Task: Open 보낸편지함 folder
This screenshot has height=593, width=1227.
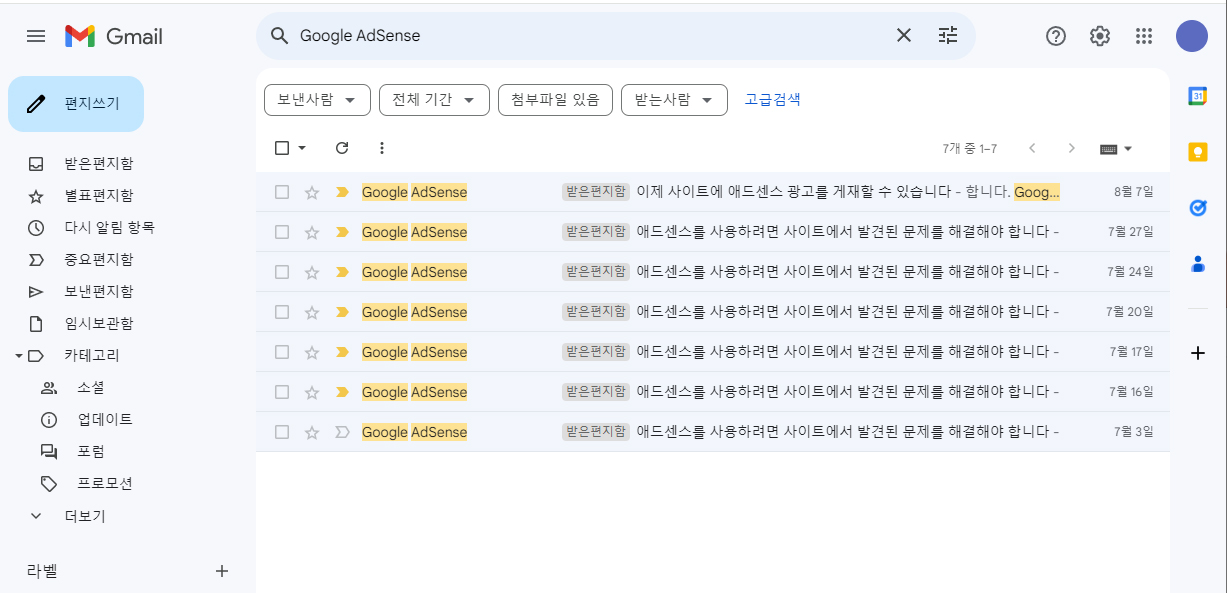Action: [x=98, y=291]
